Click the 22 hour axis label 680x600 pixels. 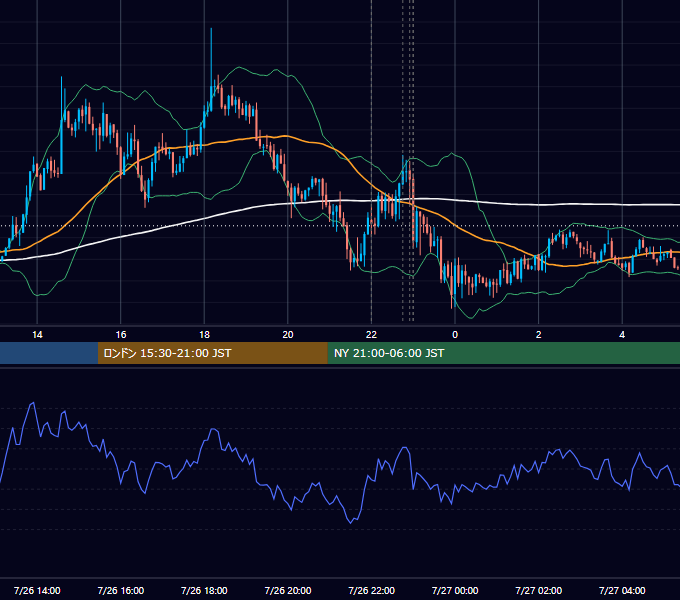pyautogui.click(x=371, y=335)
